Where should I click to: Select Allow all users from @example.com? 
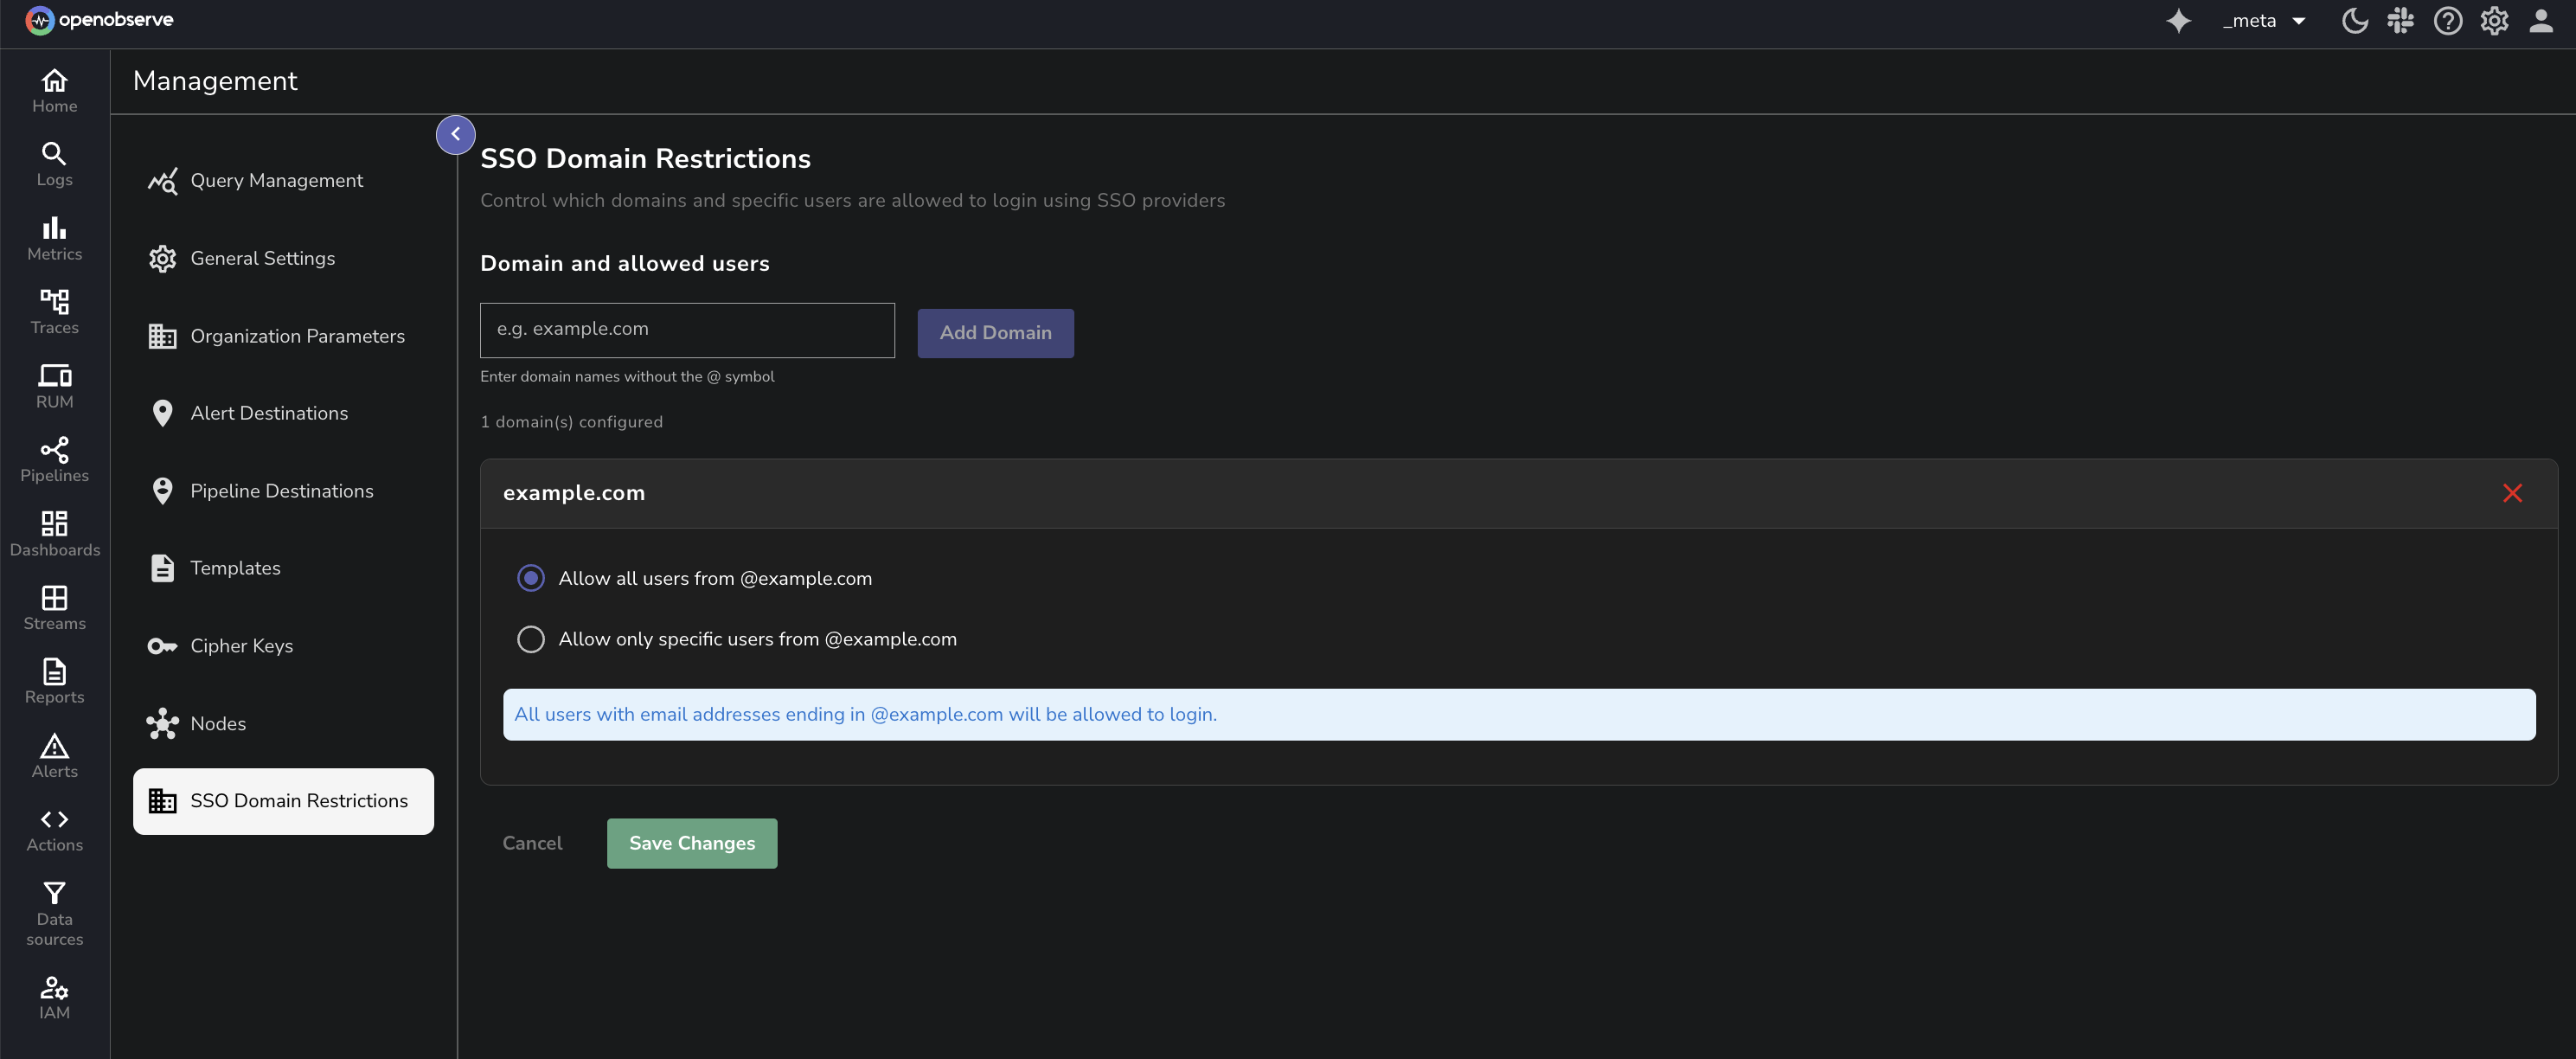point(531,577)
